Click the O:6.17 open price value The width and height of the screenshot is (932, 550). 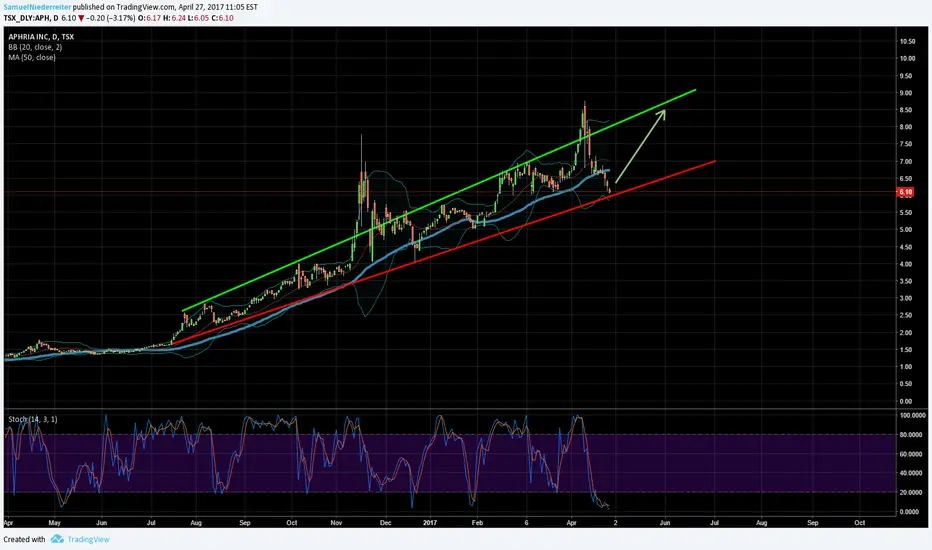pos(149,18)
